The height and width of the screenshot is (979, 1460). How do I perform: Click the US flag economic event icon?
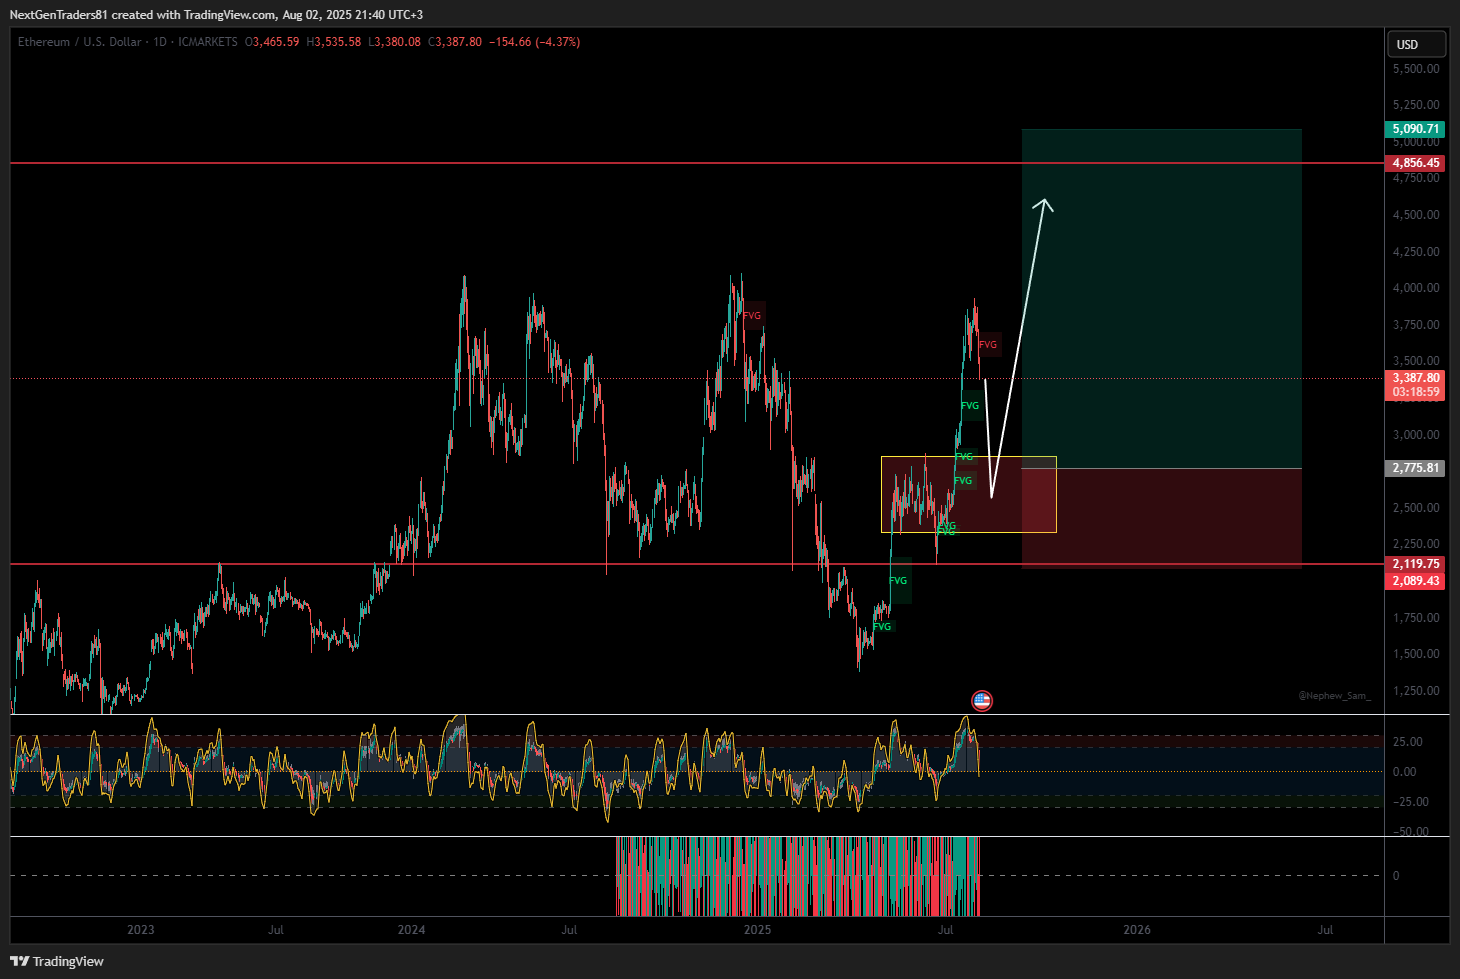click(982, 701)
